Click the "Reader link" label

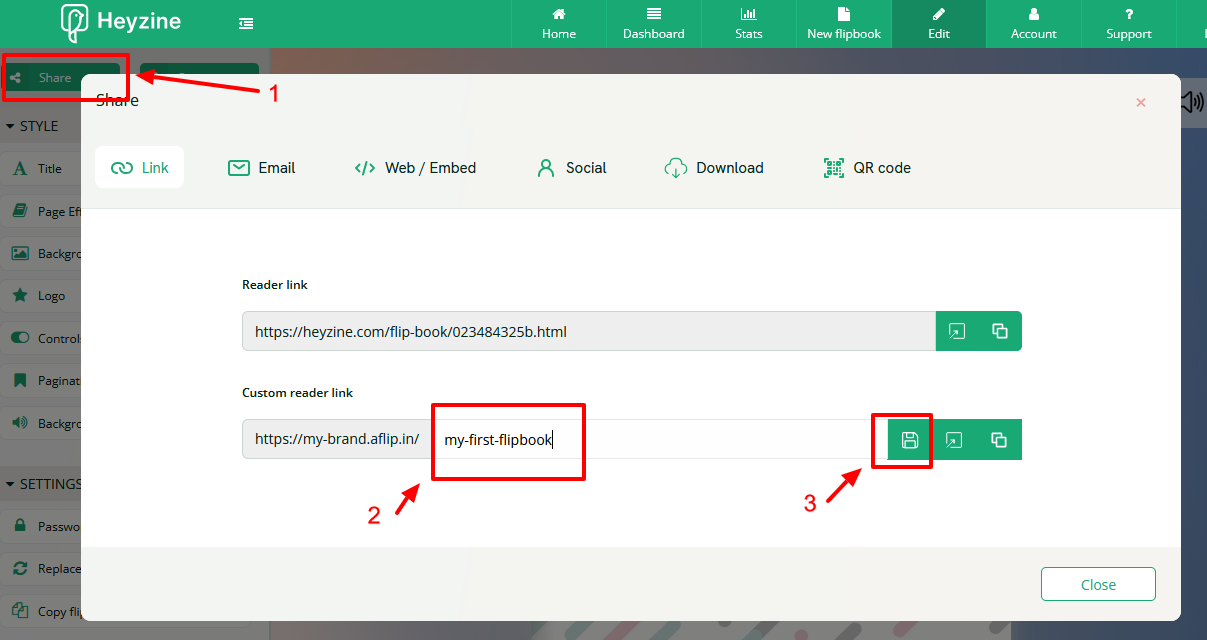tap(275, 285)
